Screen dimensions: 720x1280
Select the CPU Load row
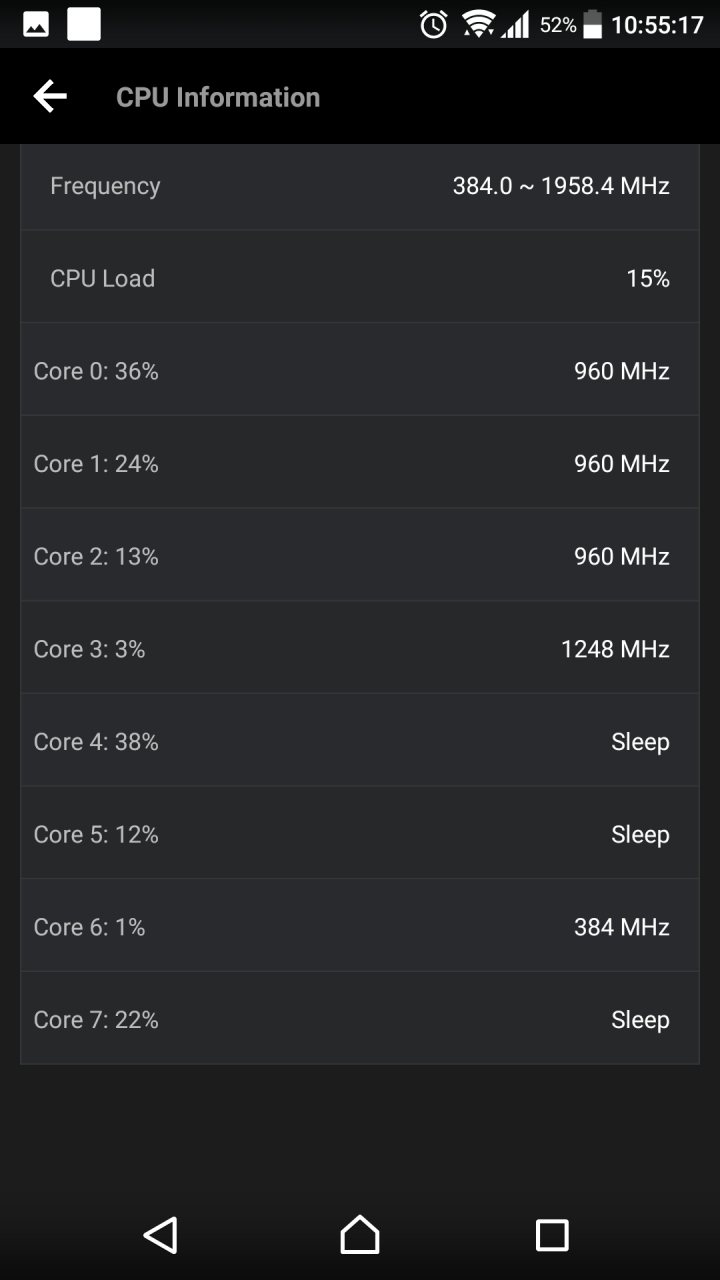(x=360, y=278)
